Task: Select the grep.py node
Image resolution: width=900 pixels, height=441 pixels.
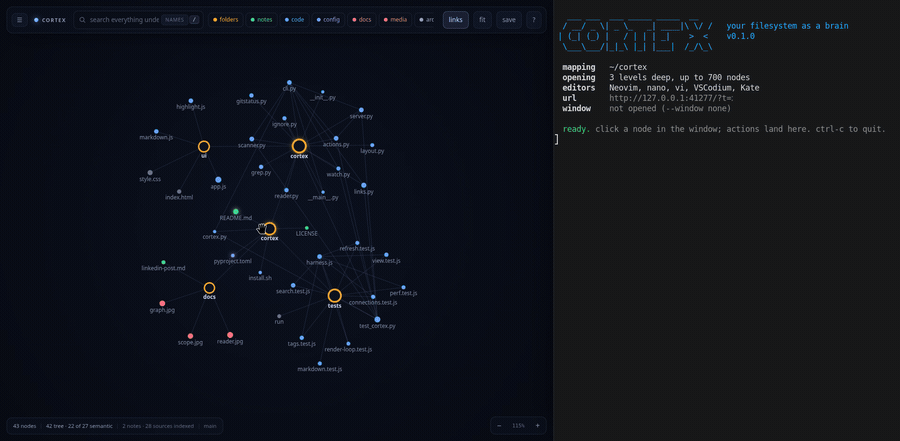Action: coord(261,167)
